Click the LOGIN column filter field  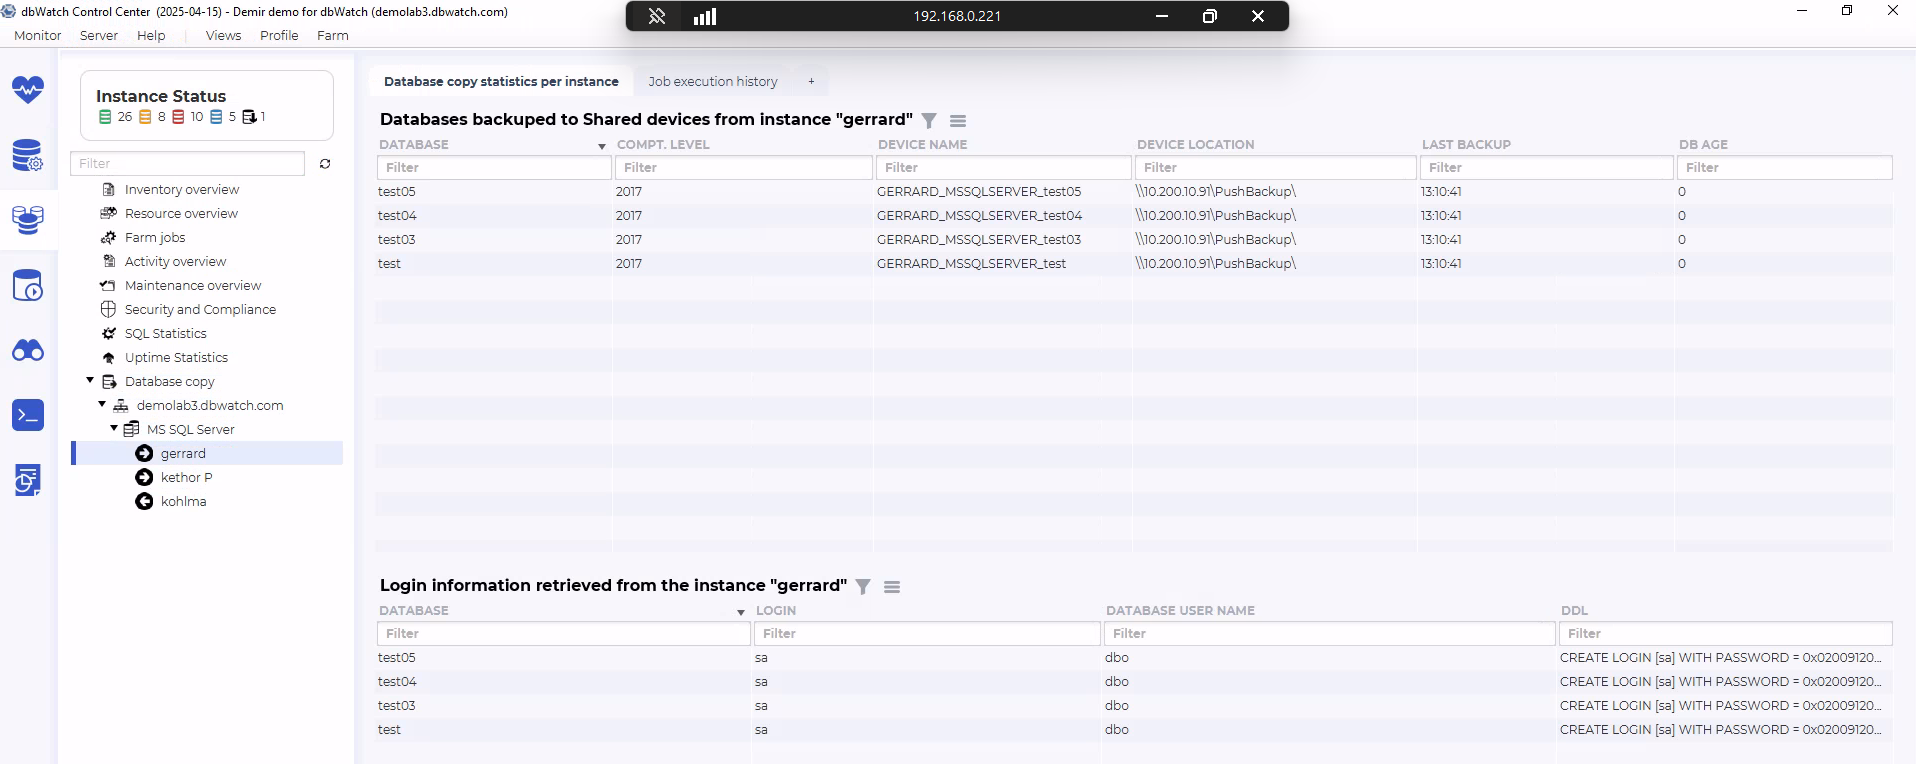coord(927,634)
